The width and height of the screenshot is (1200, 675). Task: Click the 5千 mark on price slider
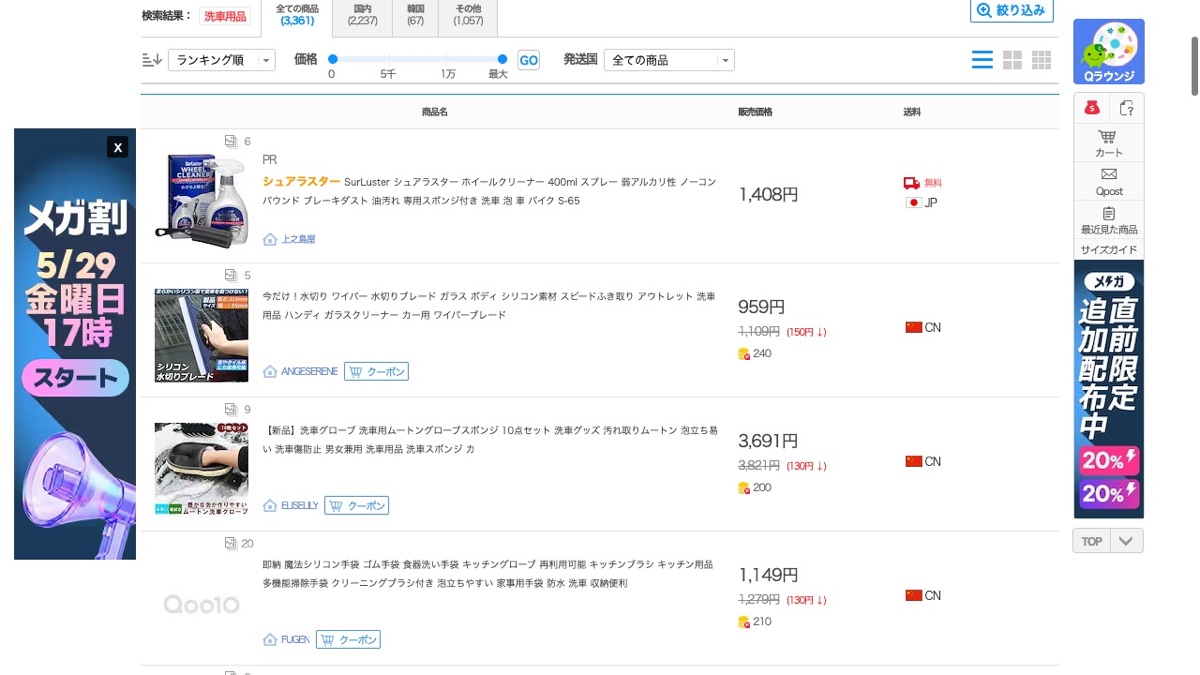point(388,74)
